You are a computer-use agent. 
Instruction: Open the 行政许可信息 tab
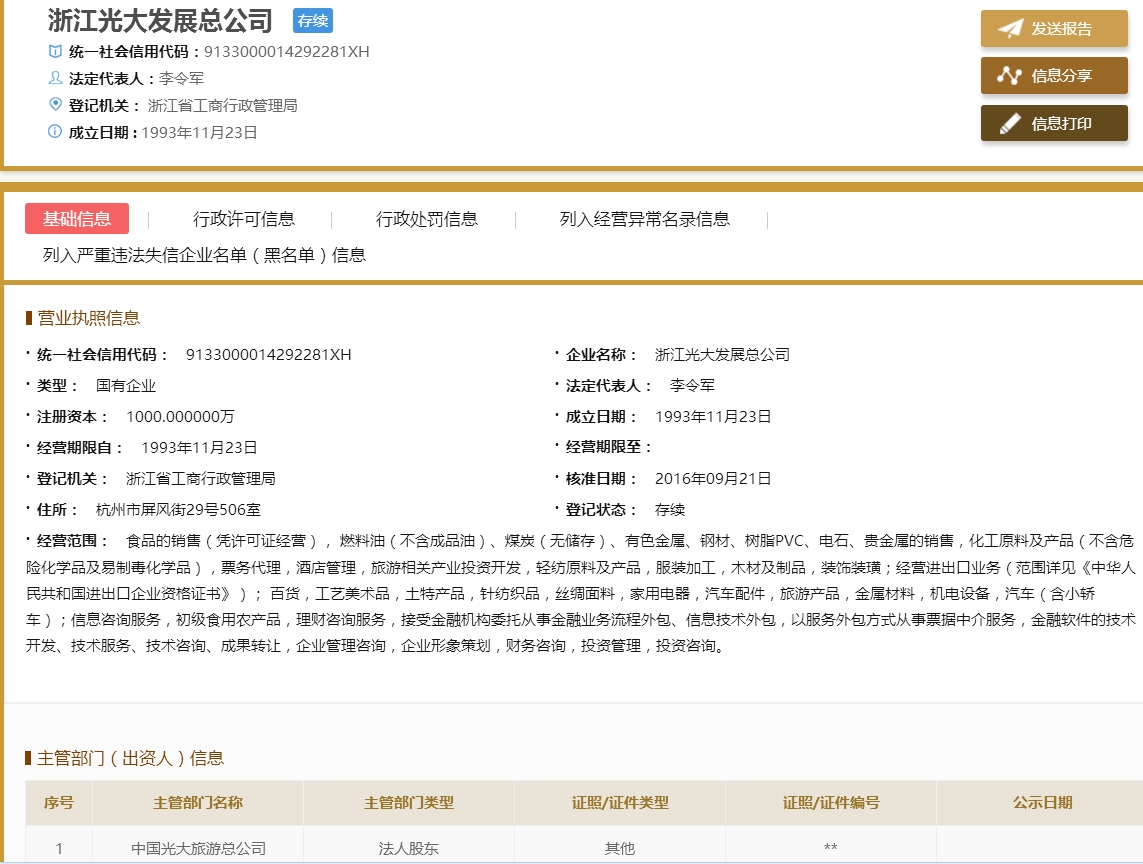(243, 219)
